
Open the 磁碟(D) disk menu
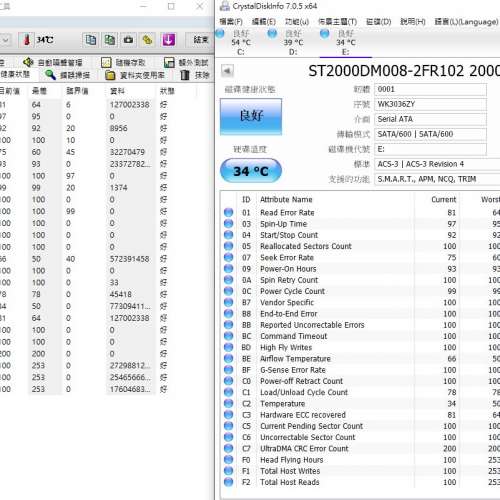click(378, 22)
